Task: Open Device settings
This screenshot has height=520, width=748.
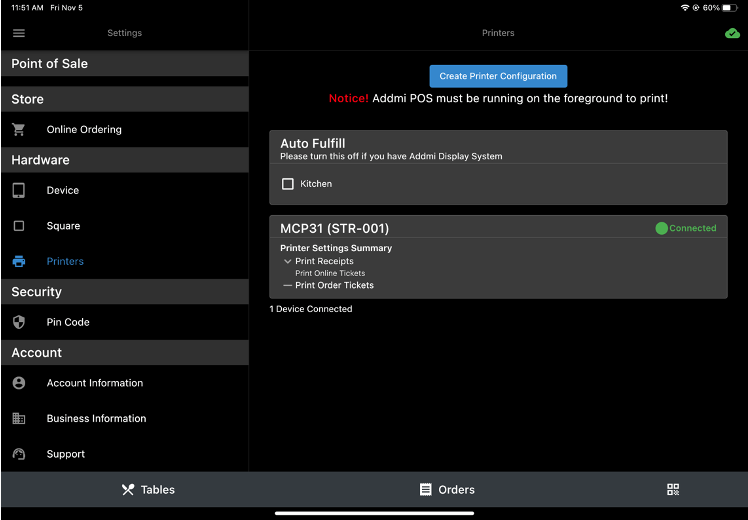Action: [x=125, y=190]
